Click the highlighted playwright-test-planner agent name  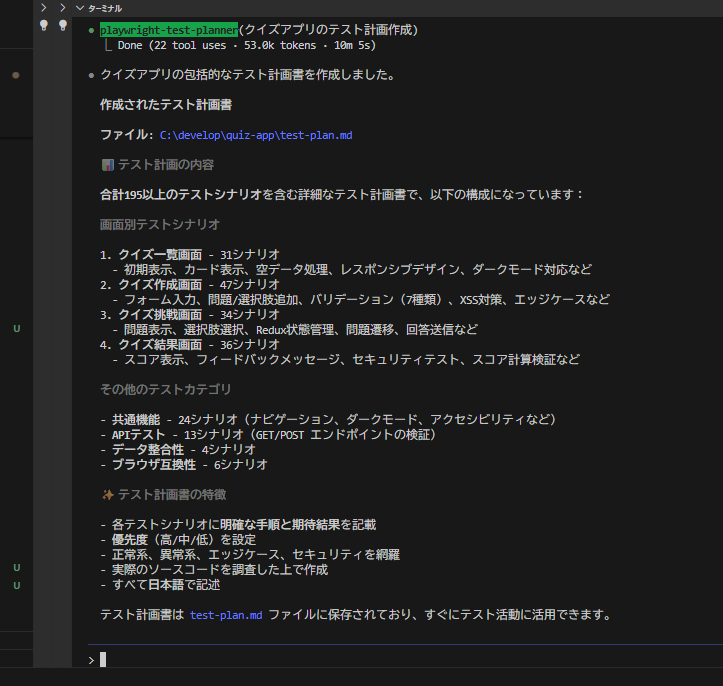pos(168,30)
